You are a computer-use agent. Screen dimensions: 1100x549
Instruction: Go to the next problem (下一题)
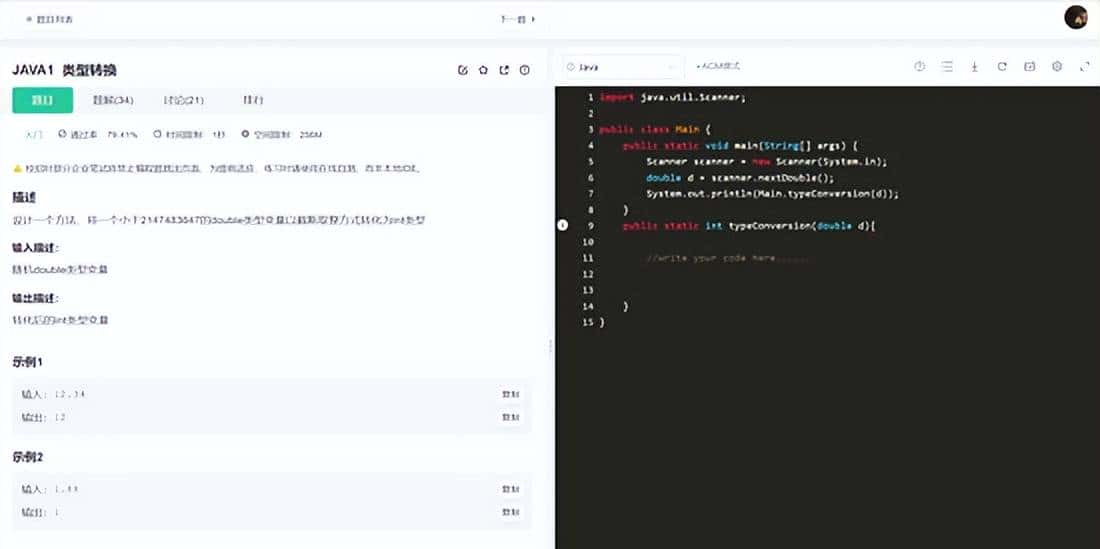pyautogui.click(x=518, y=19)
